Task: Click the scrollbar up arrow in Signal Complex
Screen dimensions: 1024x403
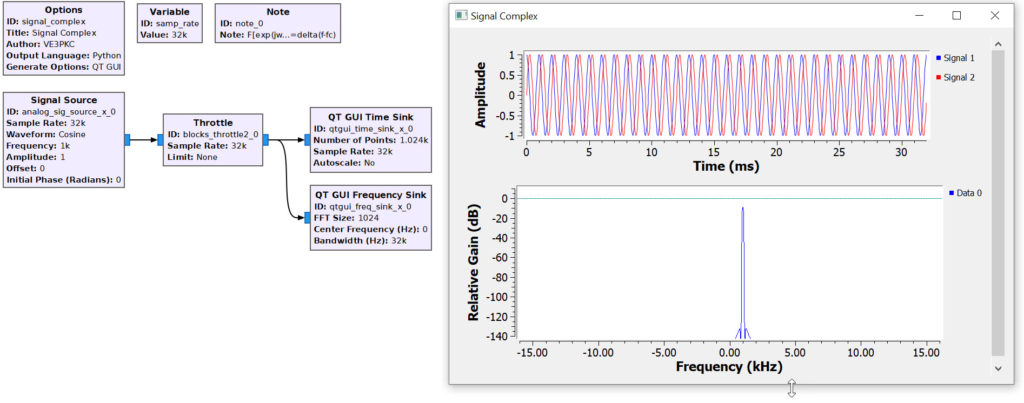Action: pyautogui.click(x=996, y=44)
